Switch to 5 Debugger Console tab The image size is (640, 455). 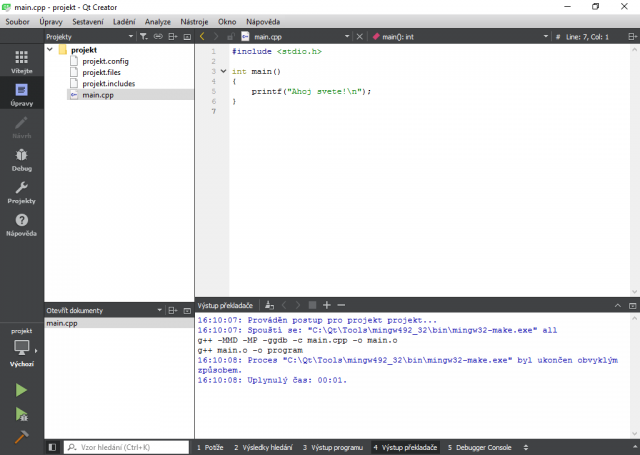coord(479,447)
